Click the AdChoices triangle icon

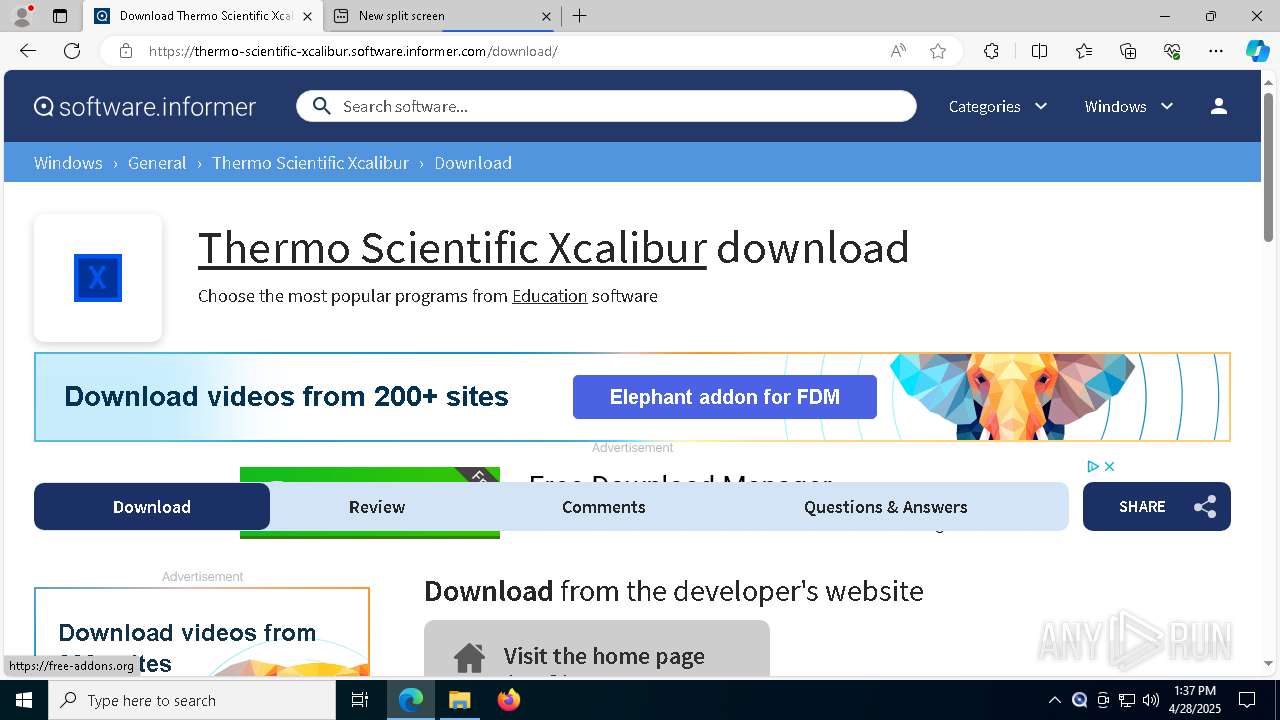coord(1093,466)
